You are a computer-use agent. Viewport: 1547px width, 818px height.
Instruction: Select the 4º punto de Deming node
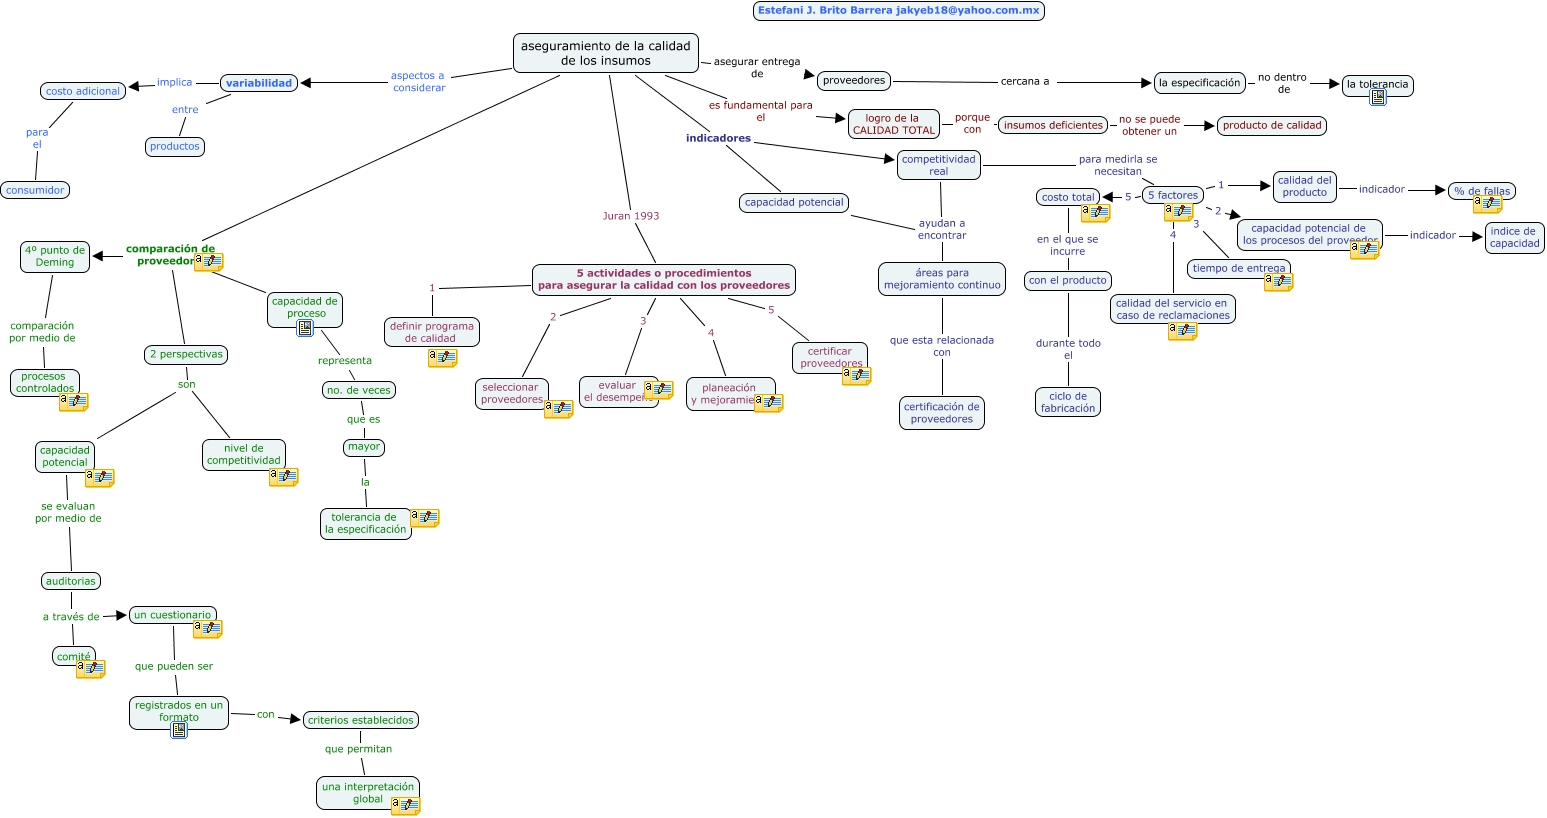55,256
